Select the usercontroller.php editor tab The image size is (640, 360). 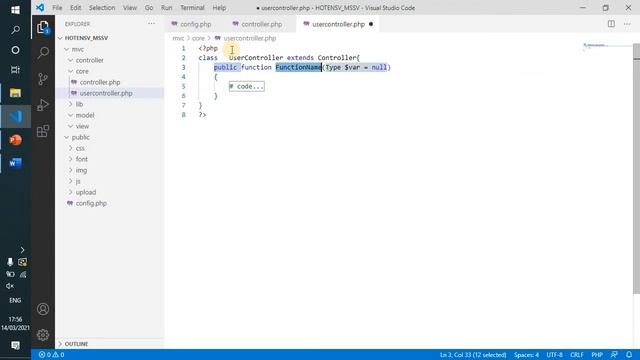[338, 24]
